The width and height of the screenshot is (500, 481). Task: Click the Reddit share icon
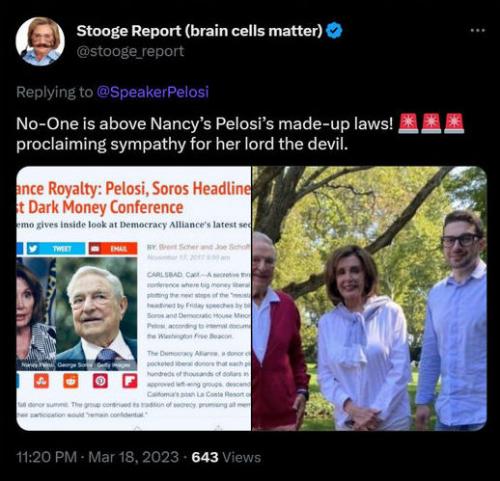[x=71, y=381]
